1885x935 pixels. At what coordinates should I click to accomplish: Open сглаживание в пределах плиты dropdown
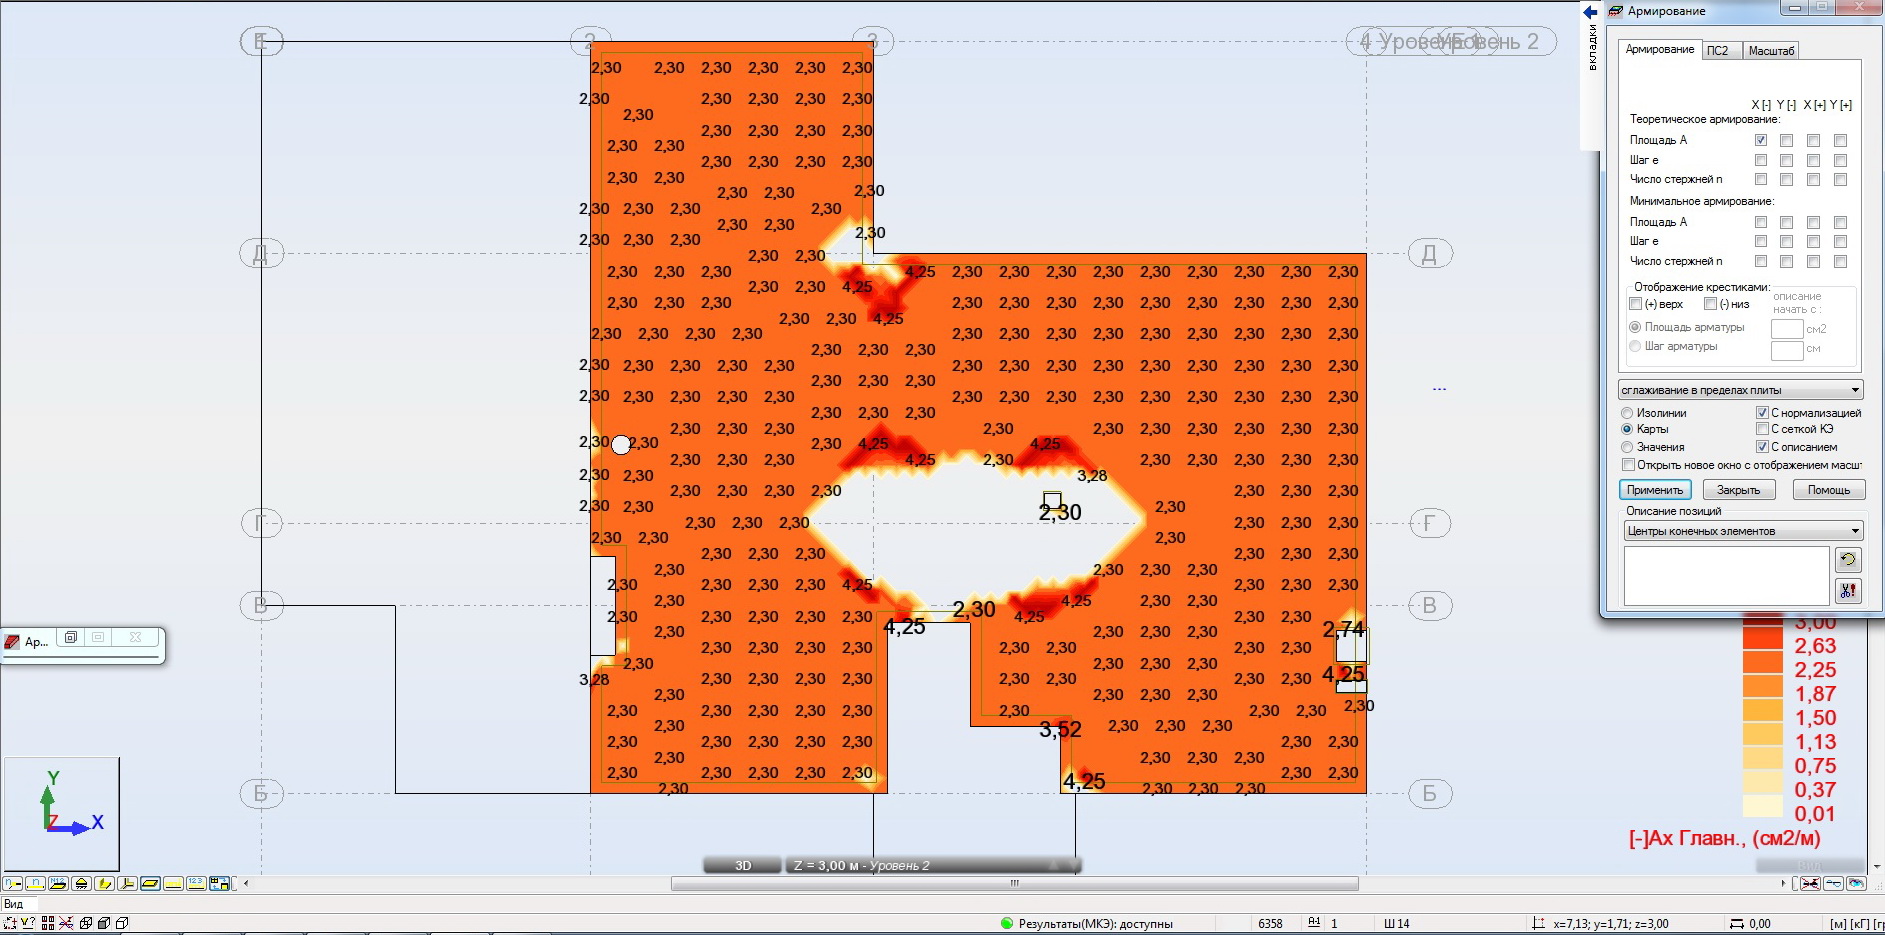click(x=1740, y=390)
